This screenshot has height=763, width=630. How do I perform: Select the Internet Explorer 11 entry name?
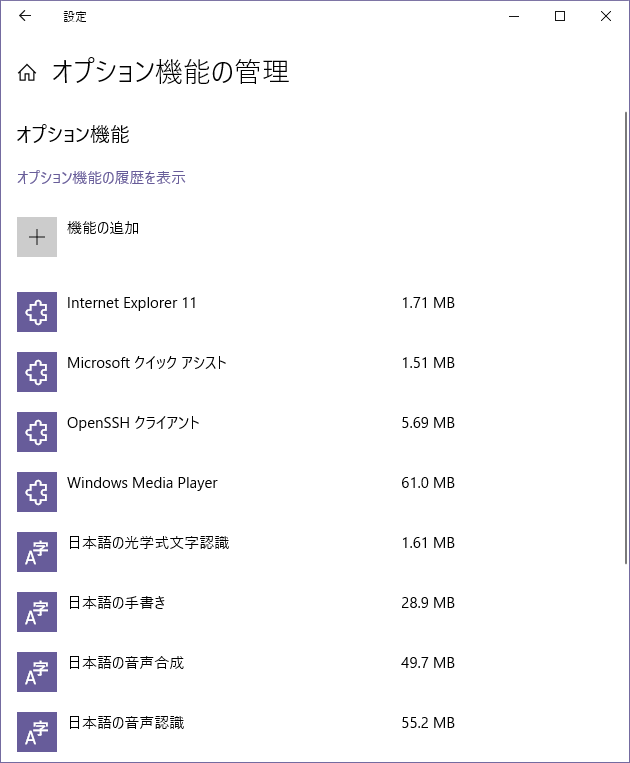click(x=132, y=303)
